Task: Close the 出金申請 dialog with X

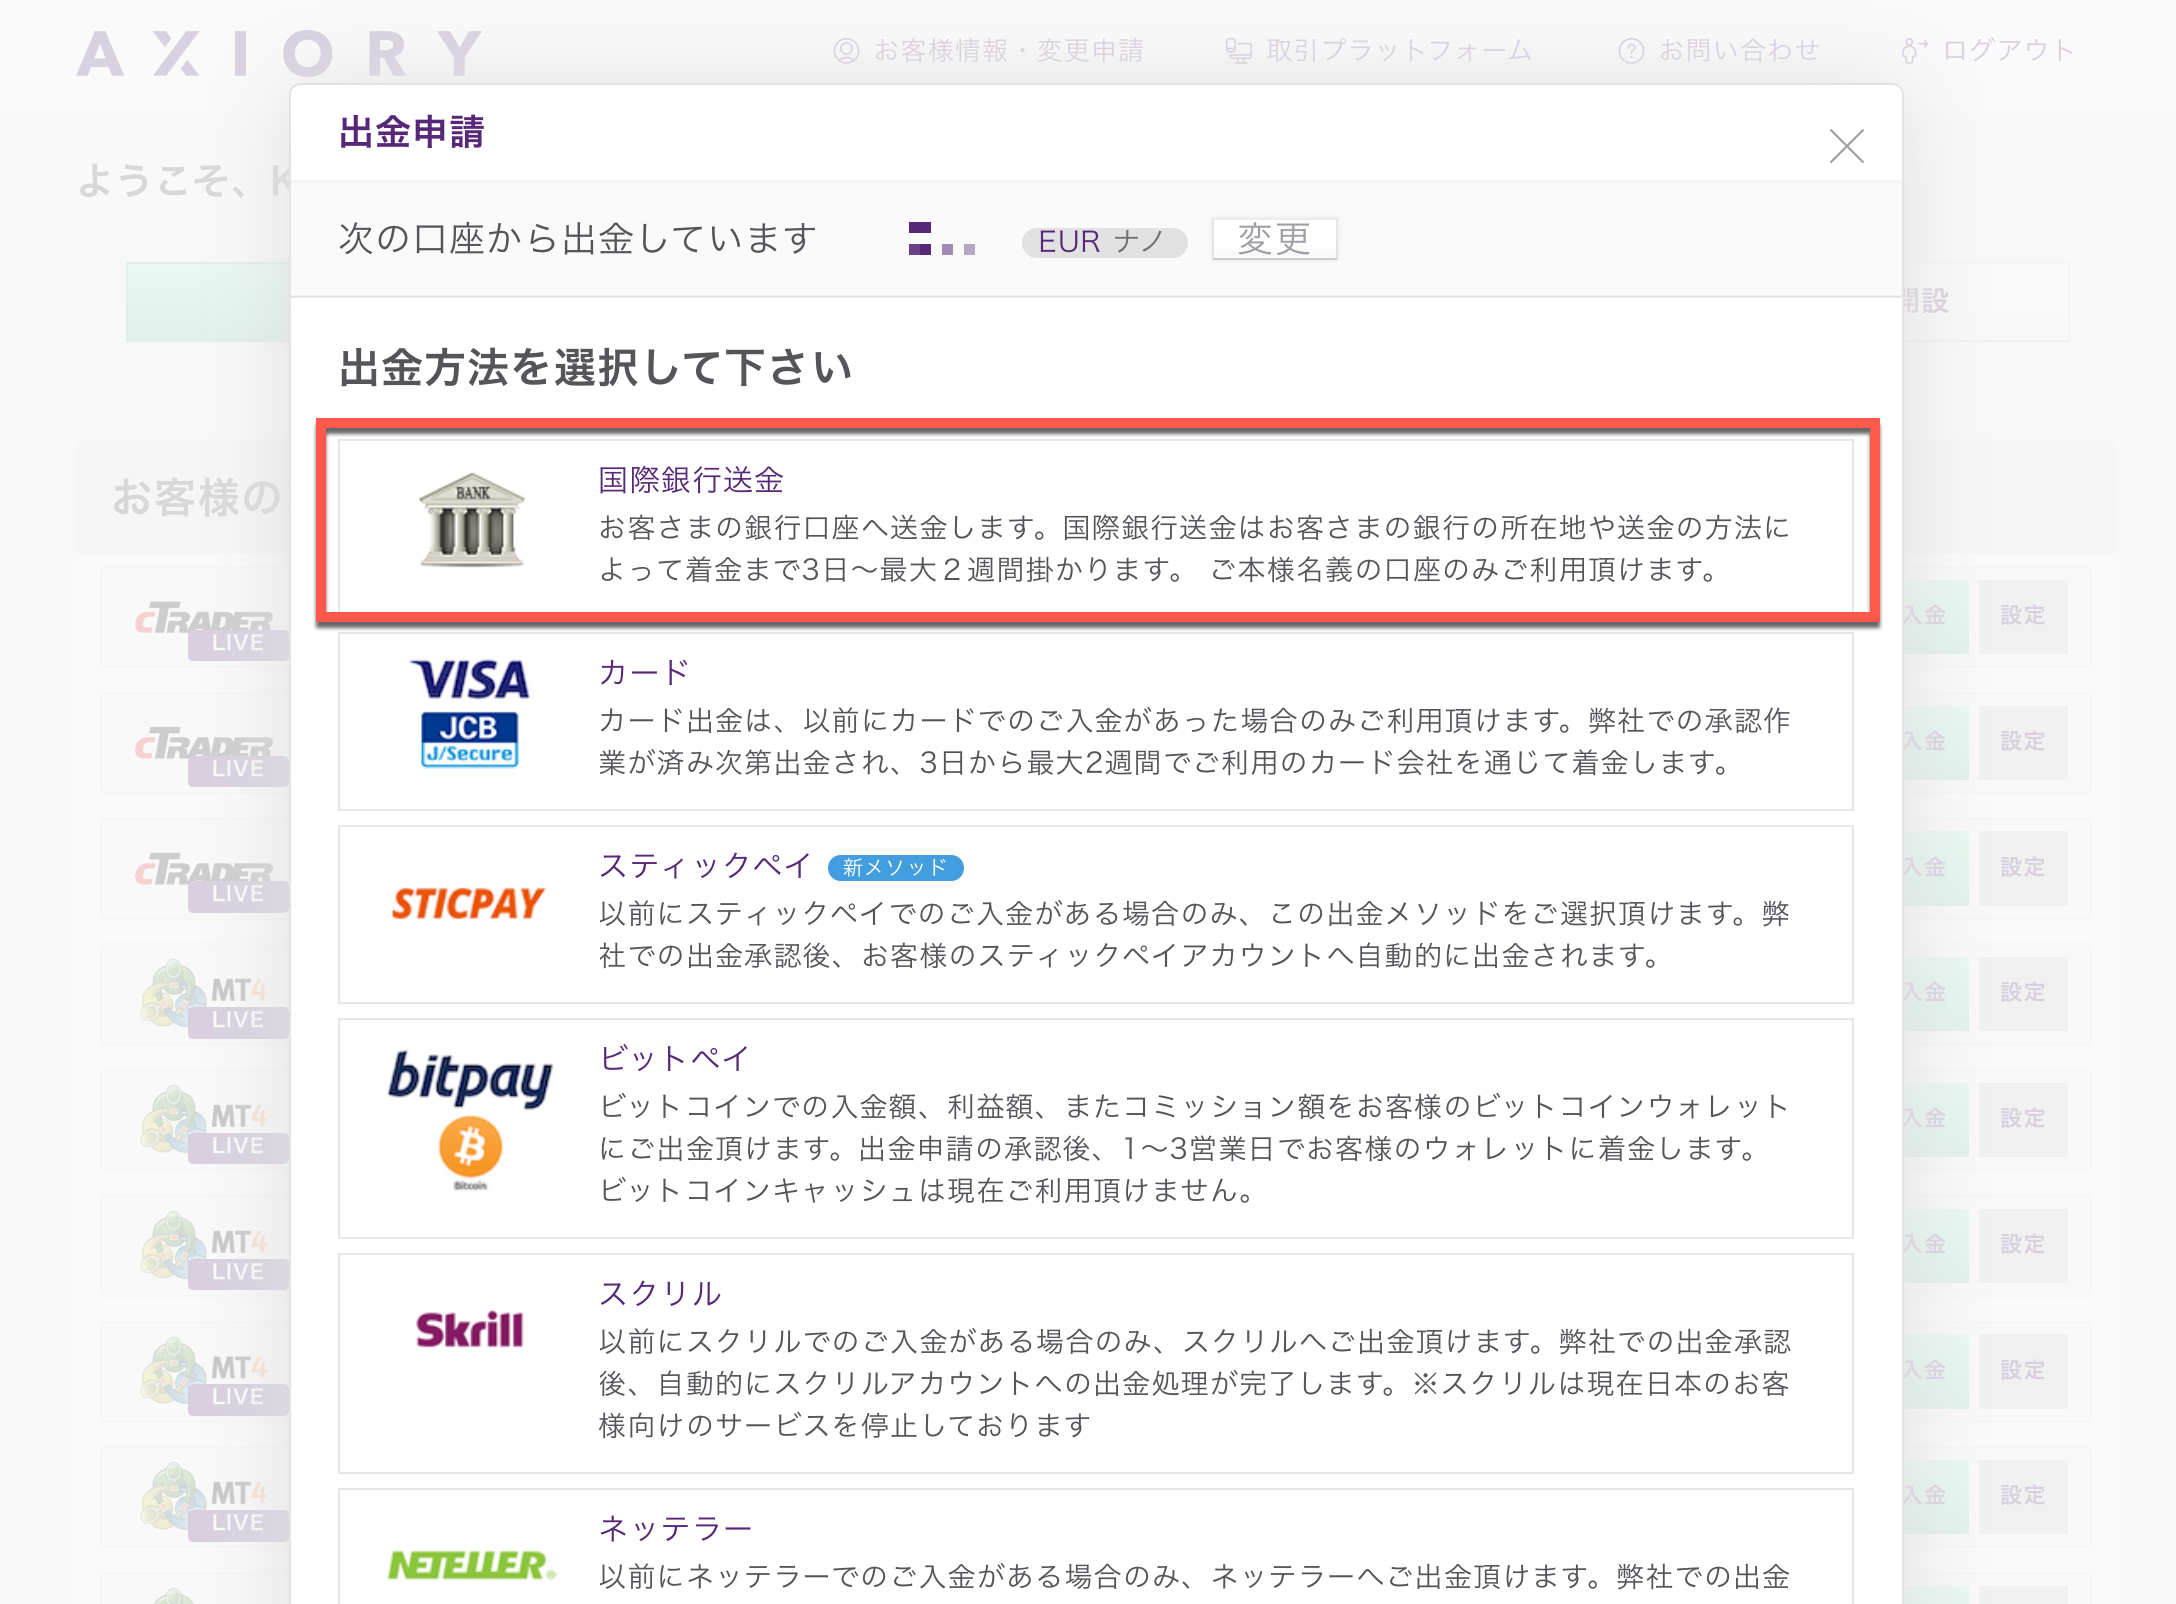Action: pos(1846,146)
